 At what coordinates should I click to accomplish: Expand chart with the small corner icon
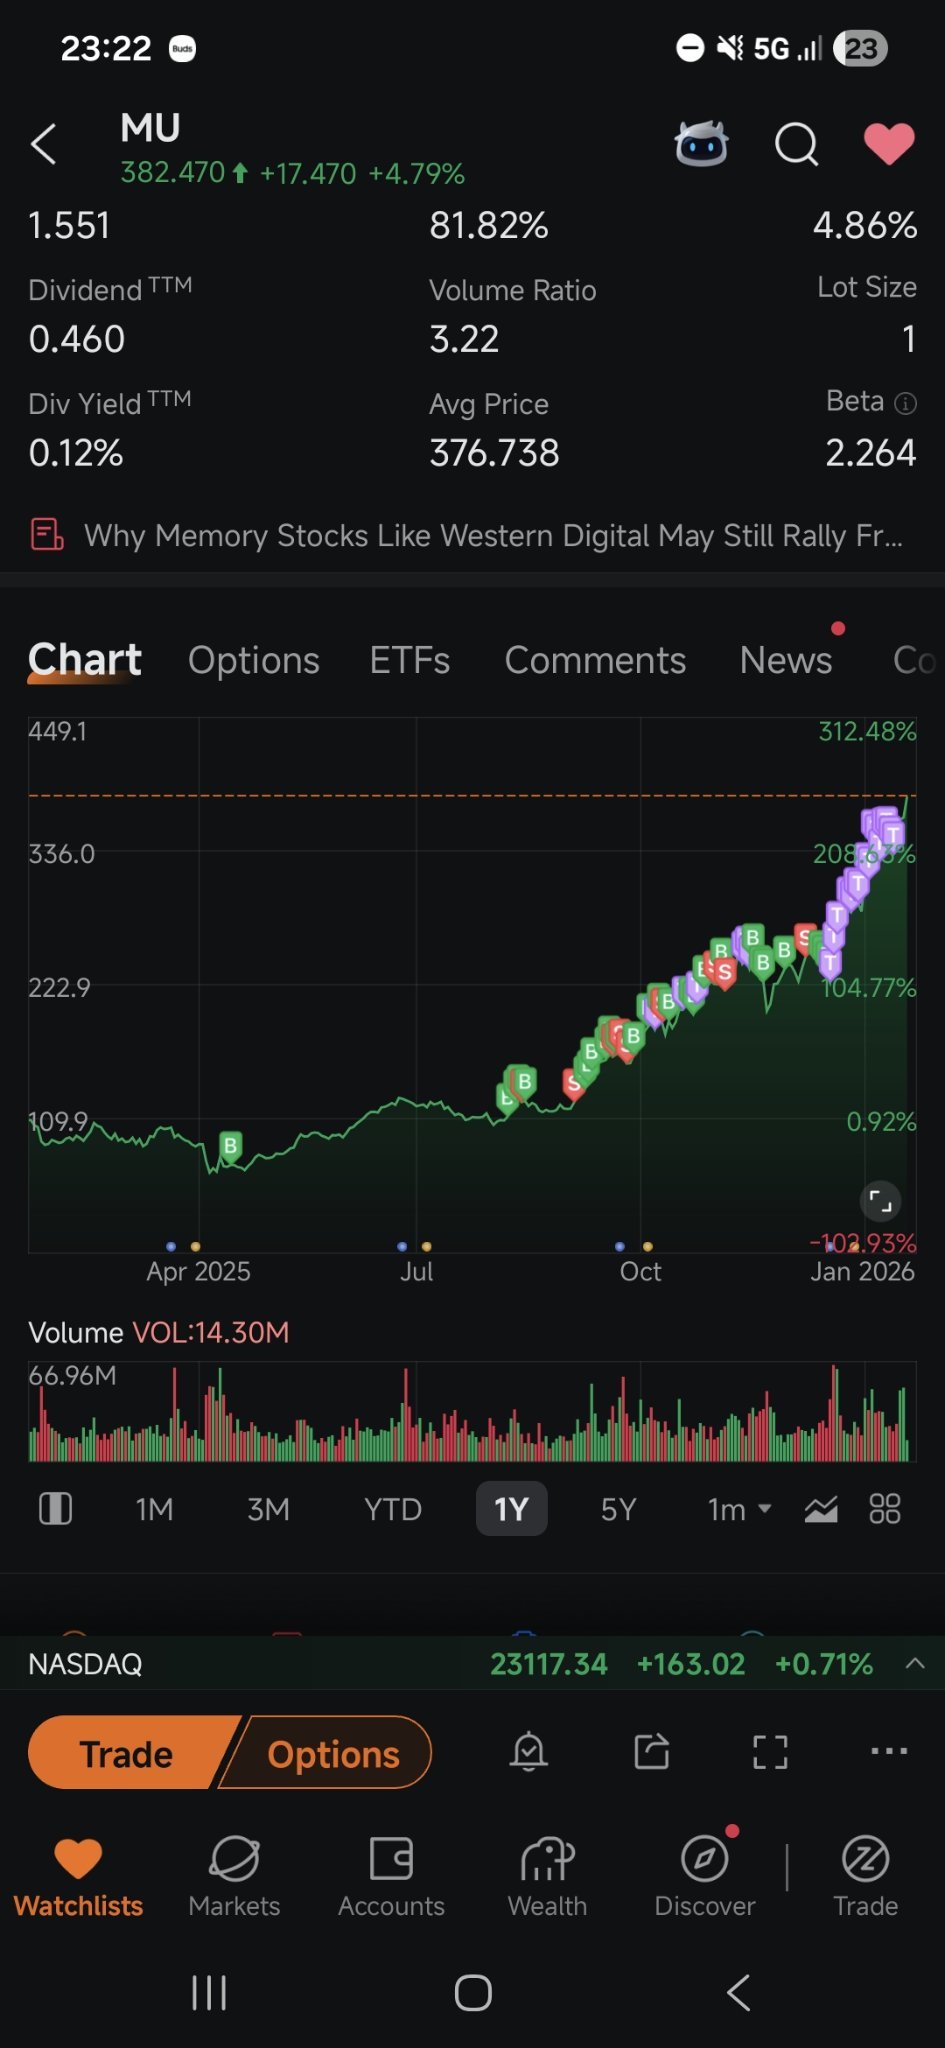pos(880,1201)
